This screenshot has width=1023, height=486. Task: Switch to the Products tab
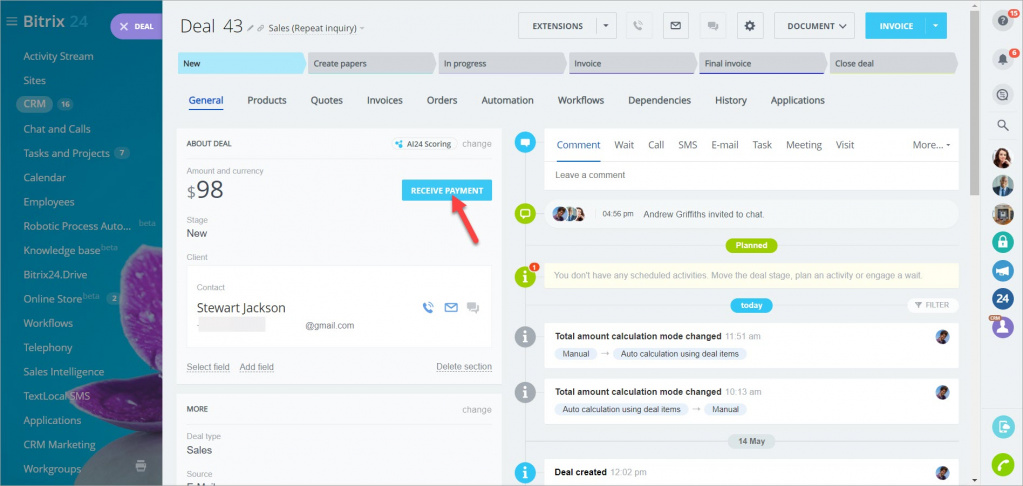(267, 100)
